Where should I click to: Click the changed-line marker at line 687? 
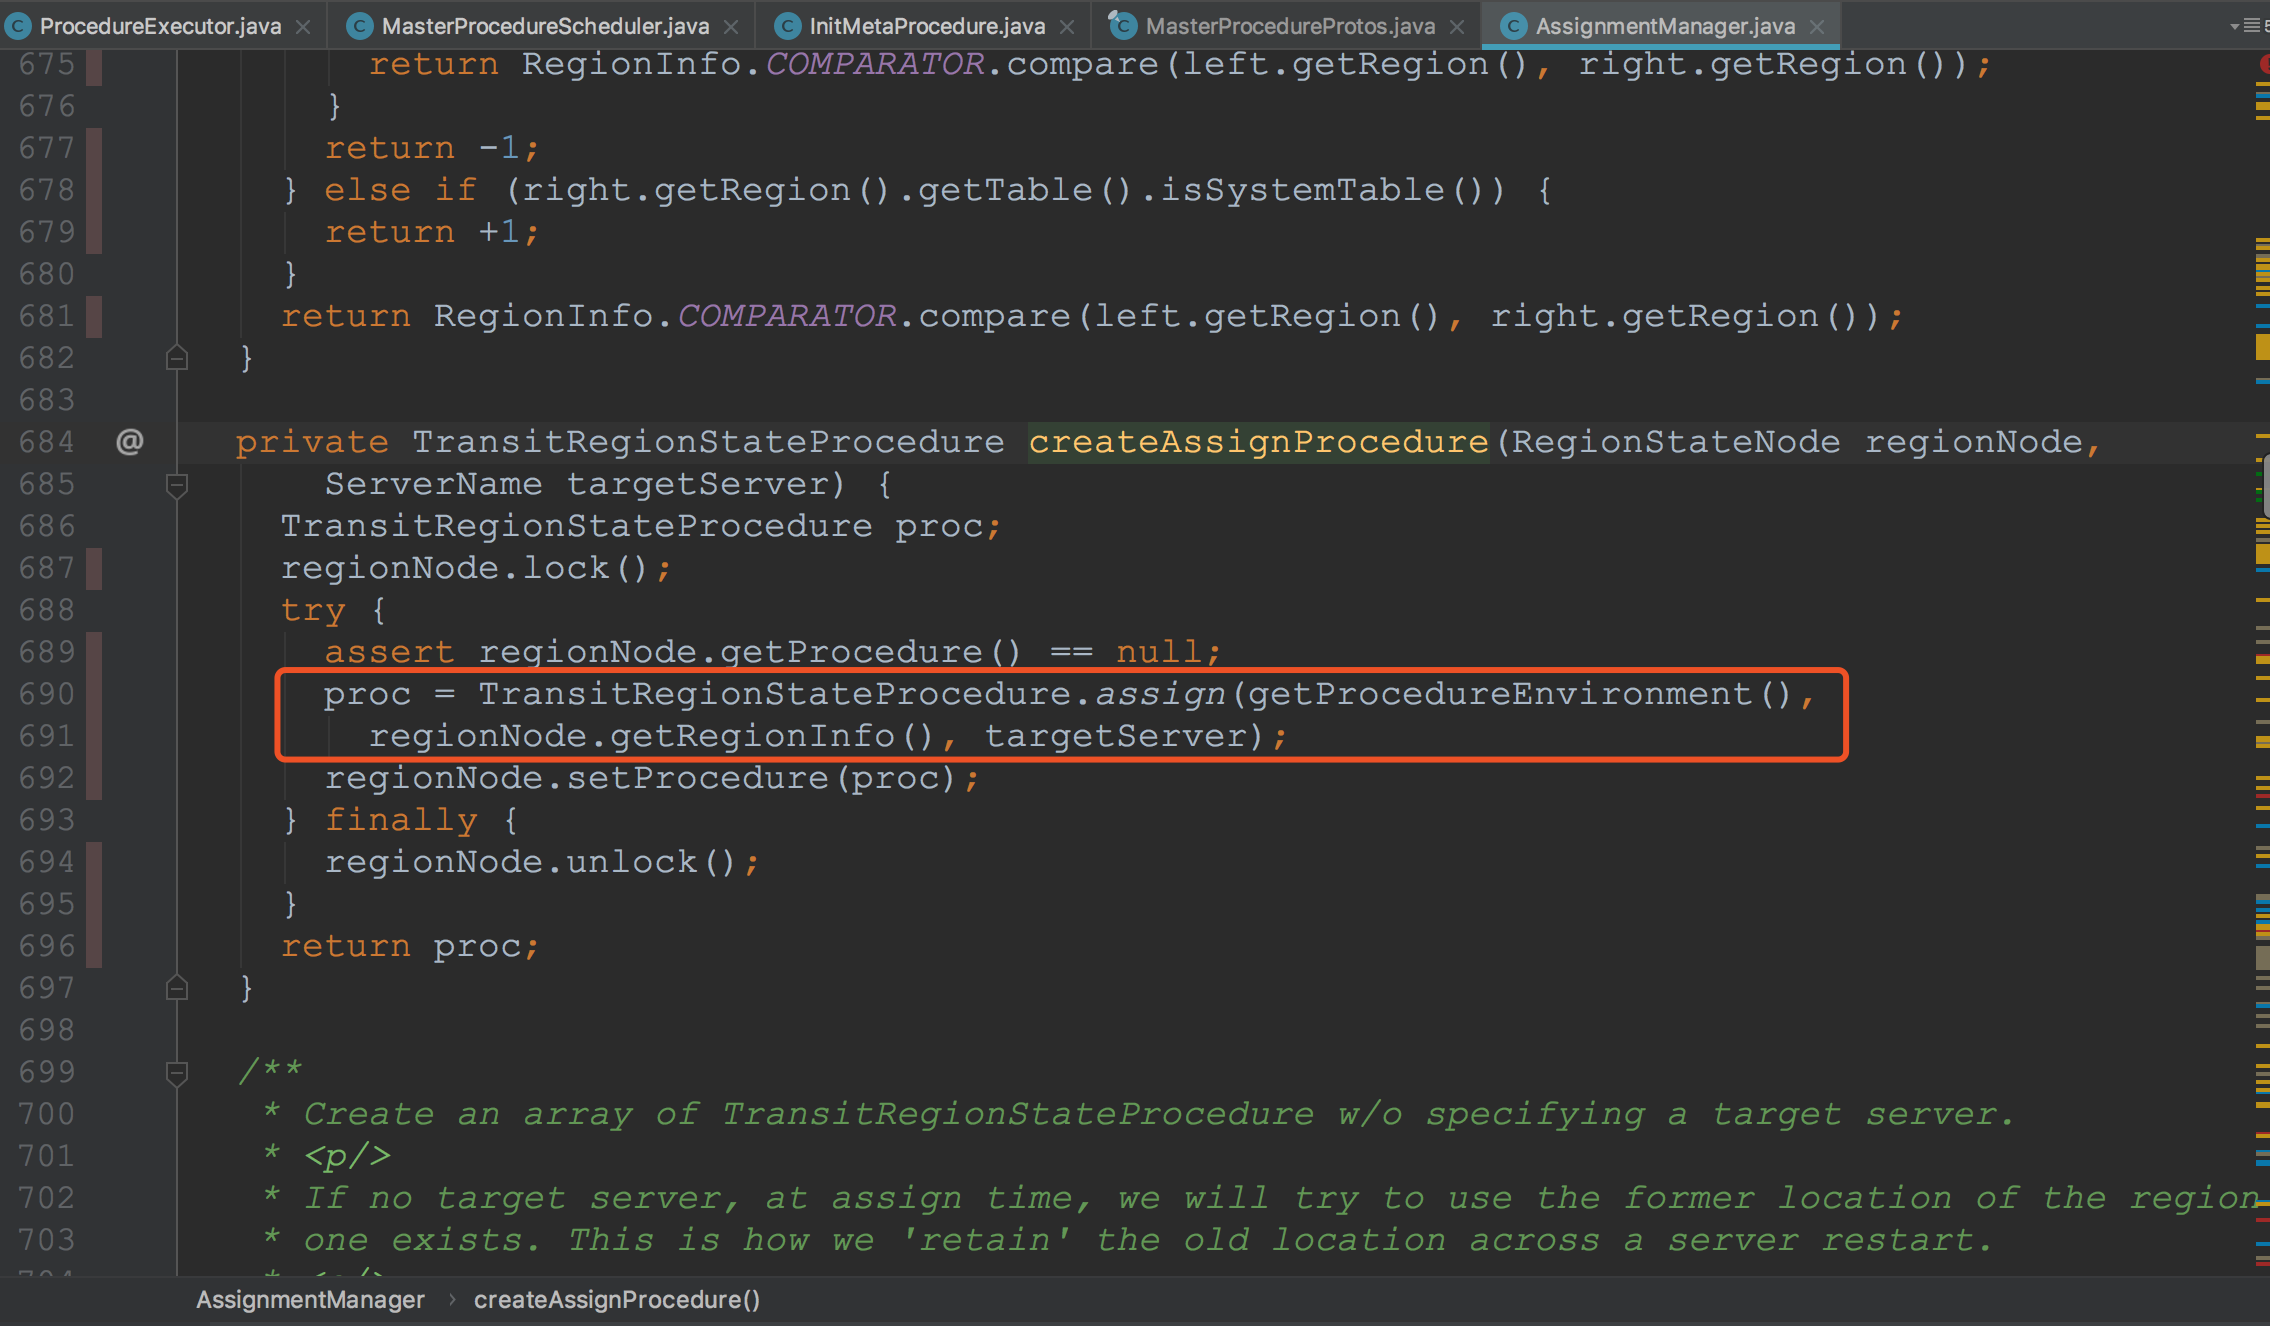click(94, 568)
